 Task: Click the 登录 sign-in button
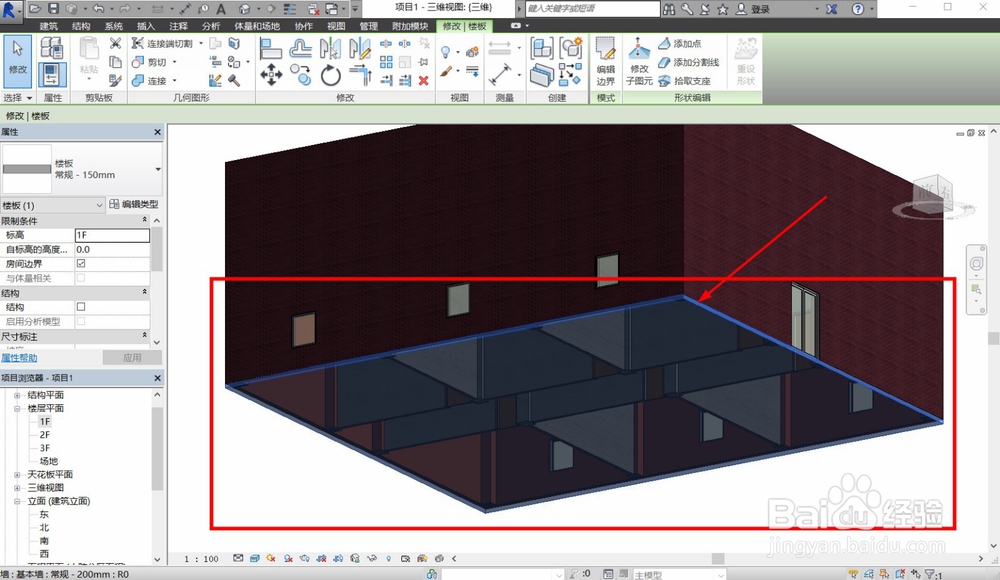[x=753, y=9]
